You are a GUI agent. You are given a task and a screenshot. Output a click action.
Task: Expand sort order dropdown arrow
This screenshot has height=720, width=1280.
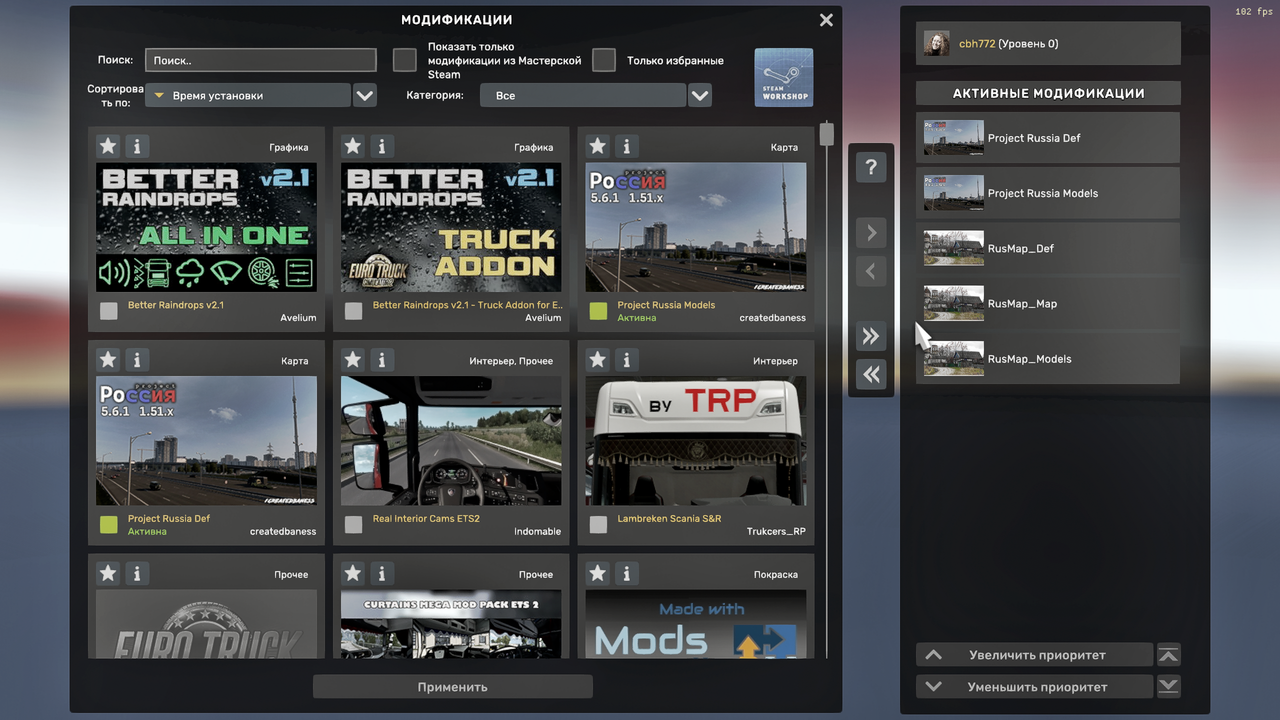365,96
